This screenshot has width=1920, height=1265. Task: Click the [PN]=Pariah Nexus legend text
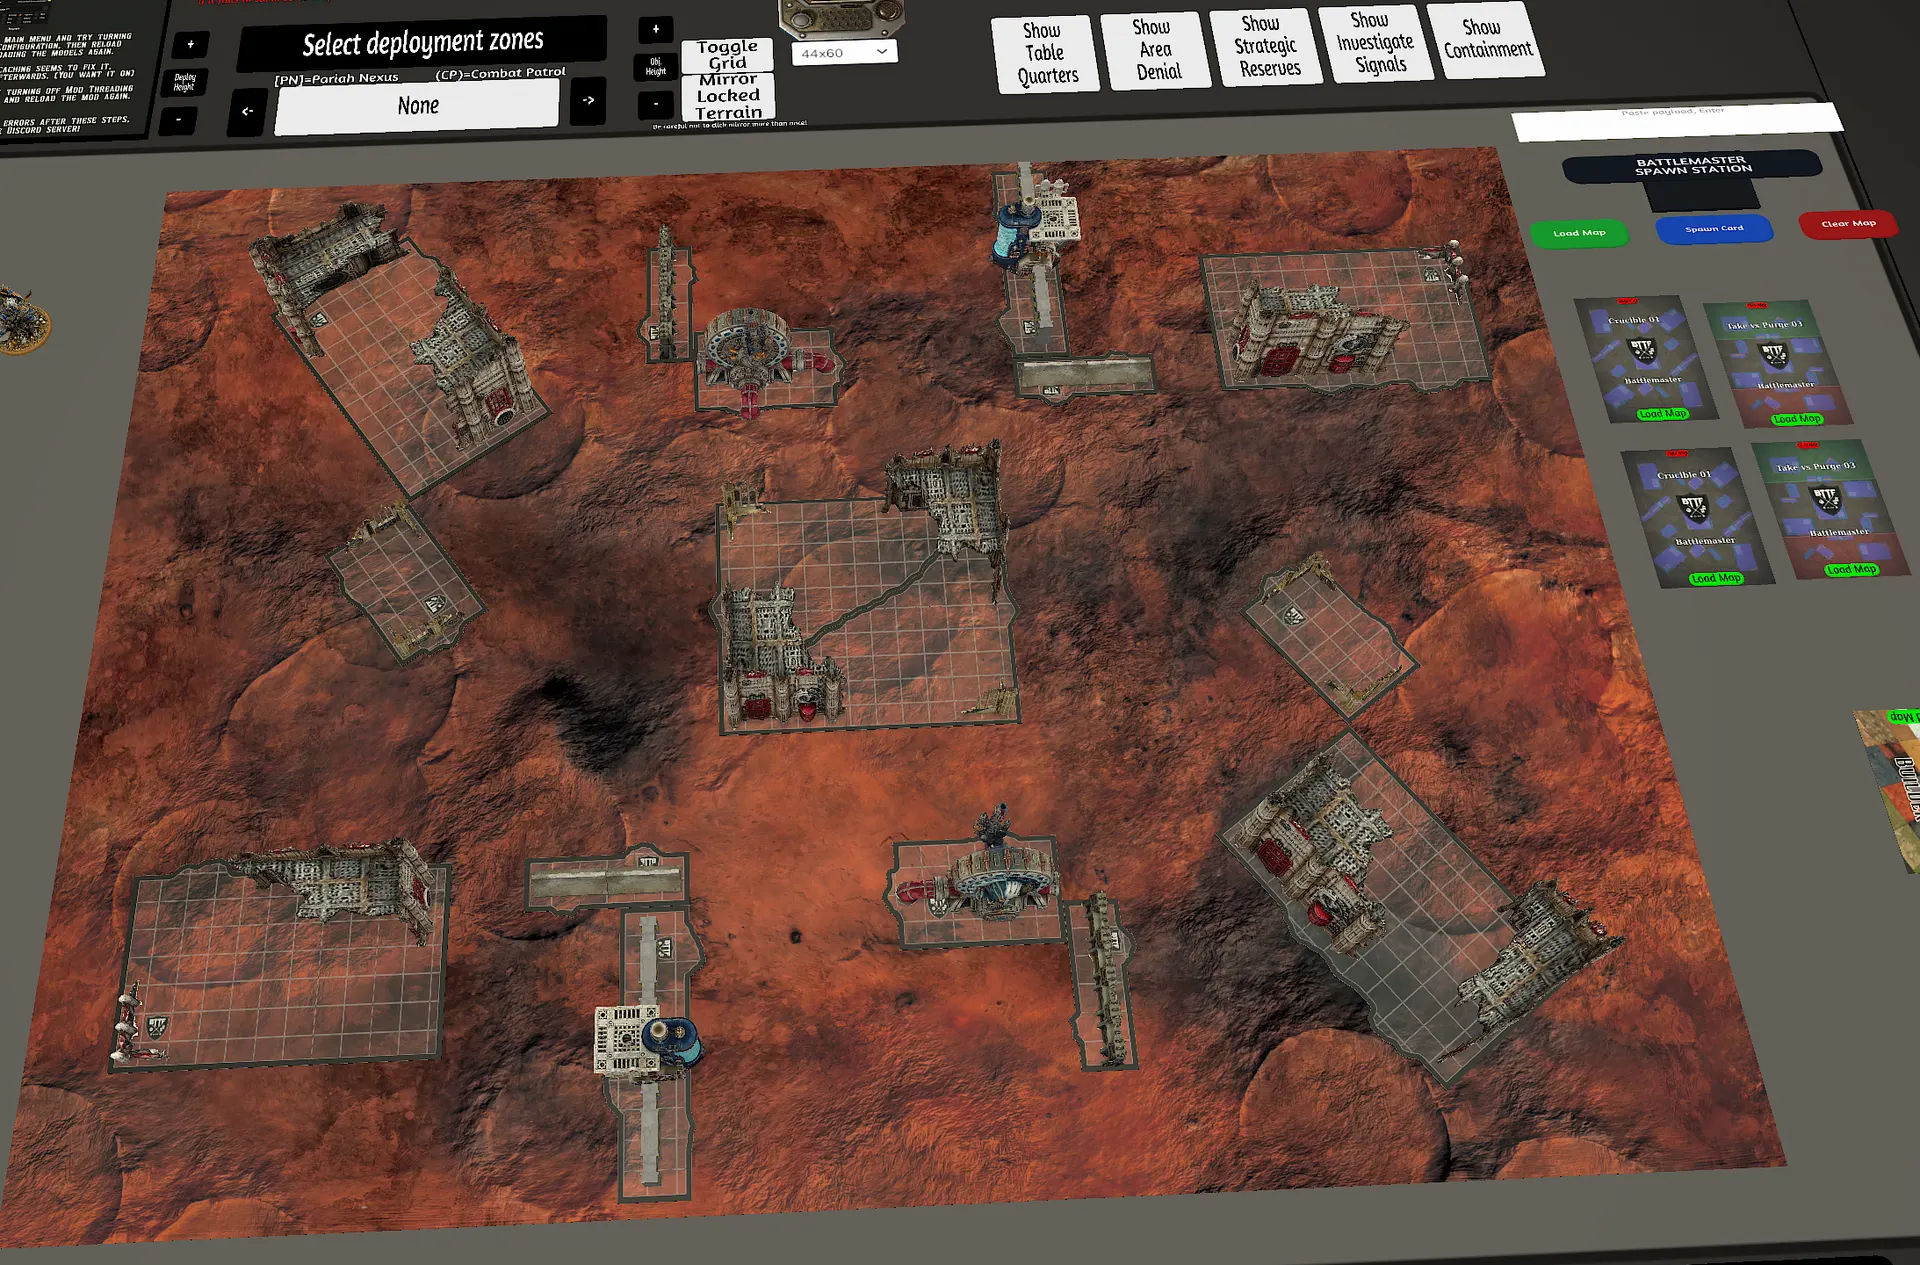[336, 79]
